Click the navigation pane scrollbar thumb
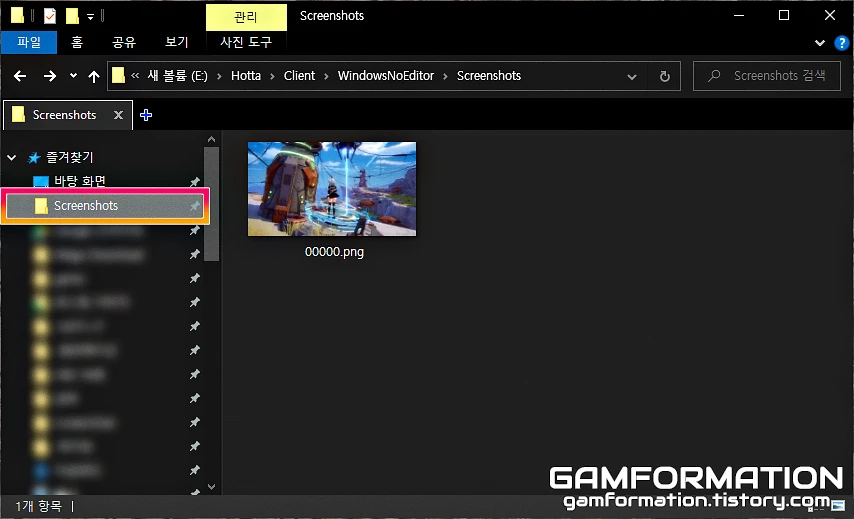 pyautogui.click(x=211, y=204)
